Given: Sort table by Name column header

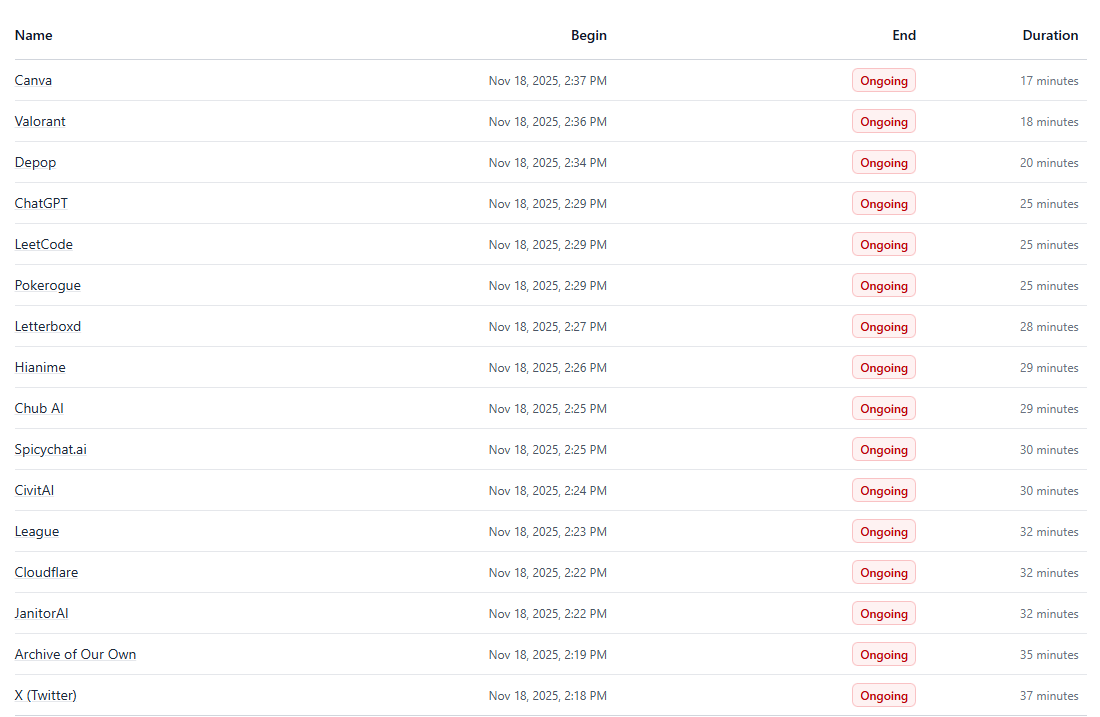Looking at the screenshot, I should pos(34,35).
